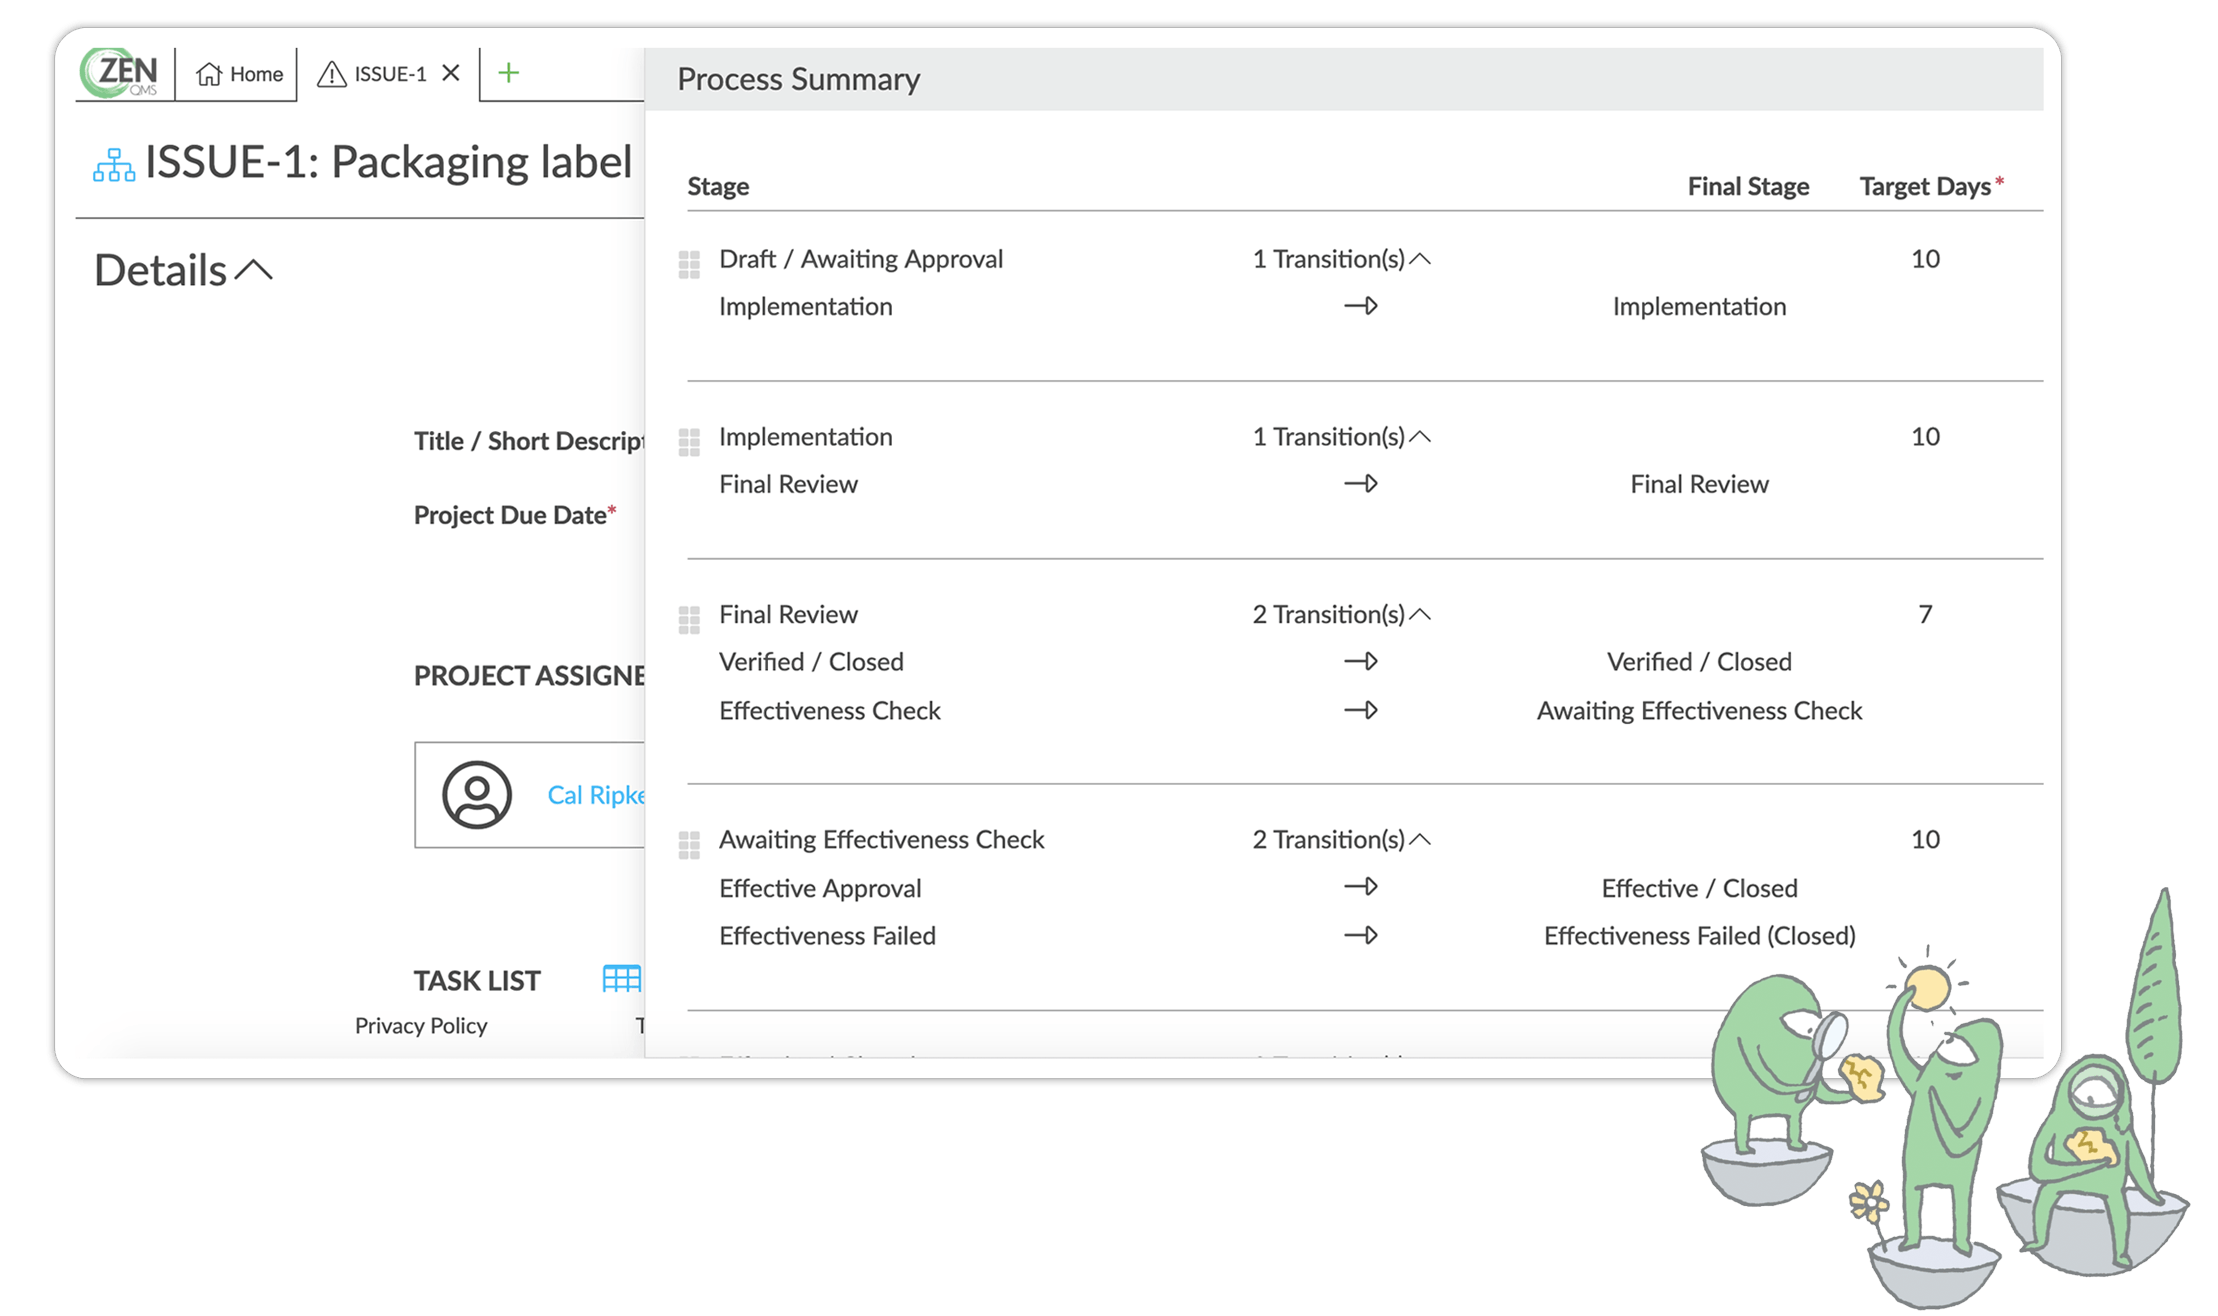Open the Cal Ripken assignee profile link

coord(596,795)
